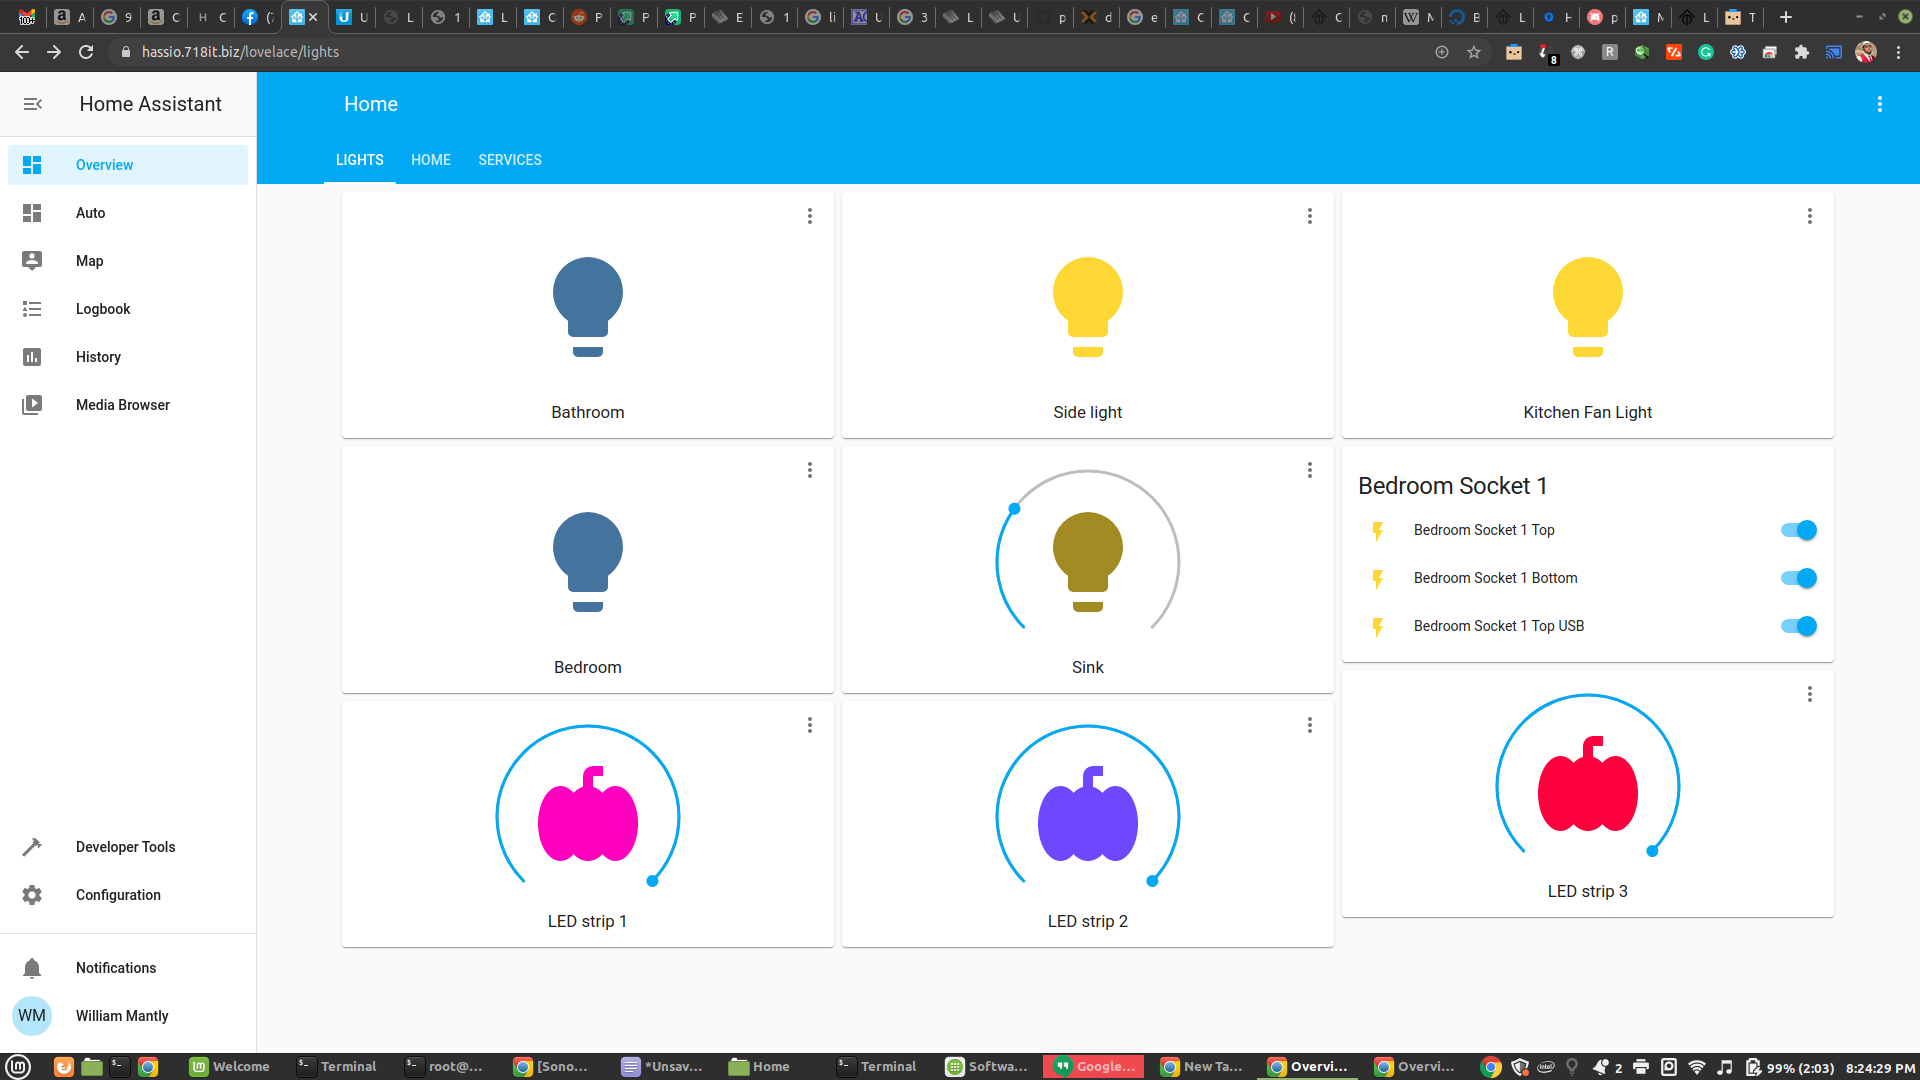Open the Notifications bell

(x=32, y=968)
